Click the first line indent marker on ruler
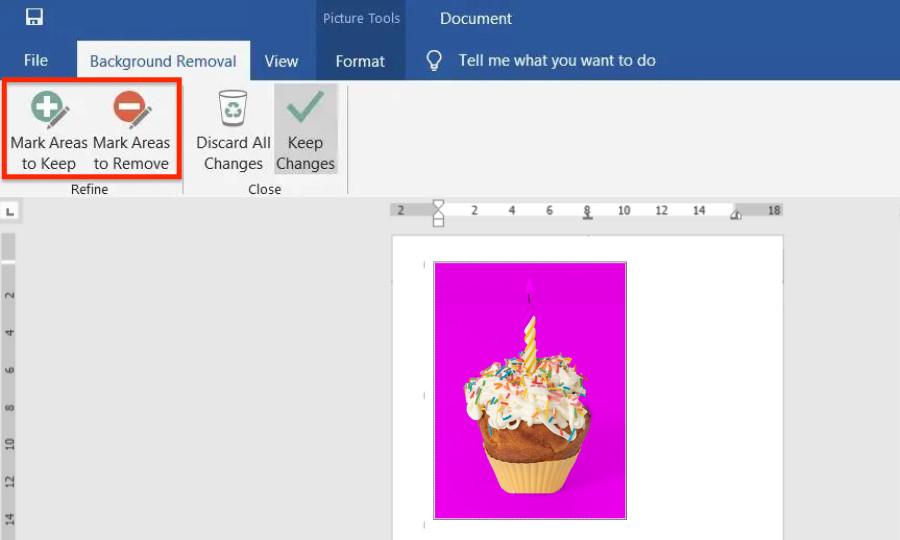Image resolution: width=900 pixels, height=540 pixels. pos(438,205)
